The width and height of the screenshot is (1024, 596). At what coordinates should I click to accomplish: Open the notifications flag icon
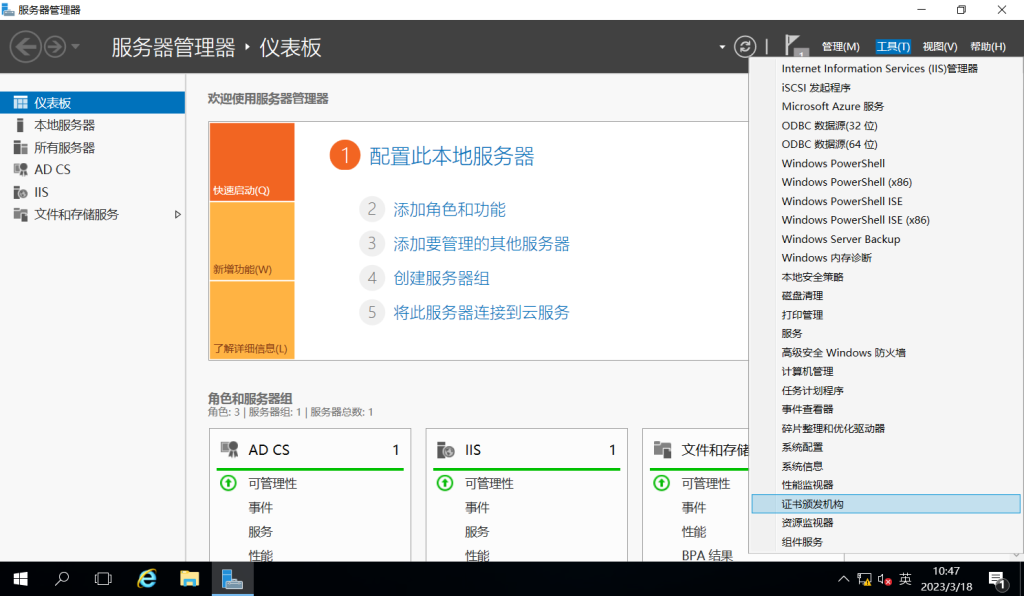[x=795, y=46]
